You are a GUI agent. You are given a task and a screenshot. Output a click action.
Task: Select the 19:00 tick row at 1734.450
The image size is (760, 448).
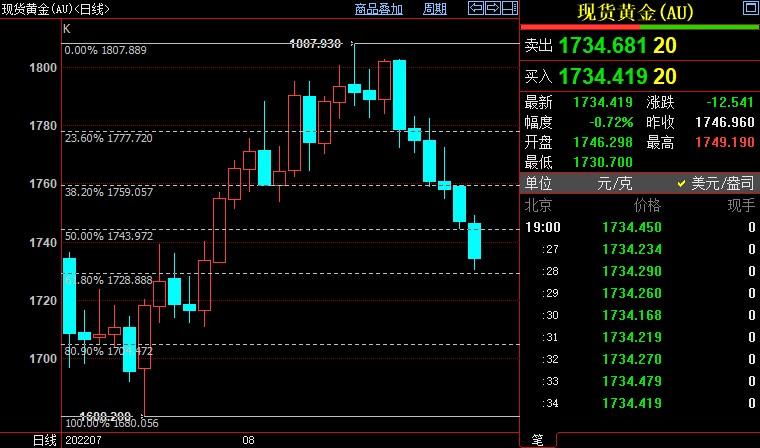640,227
